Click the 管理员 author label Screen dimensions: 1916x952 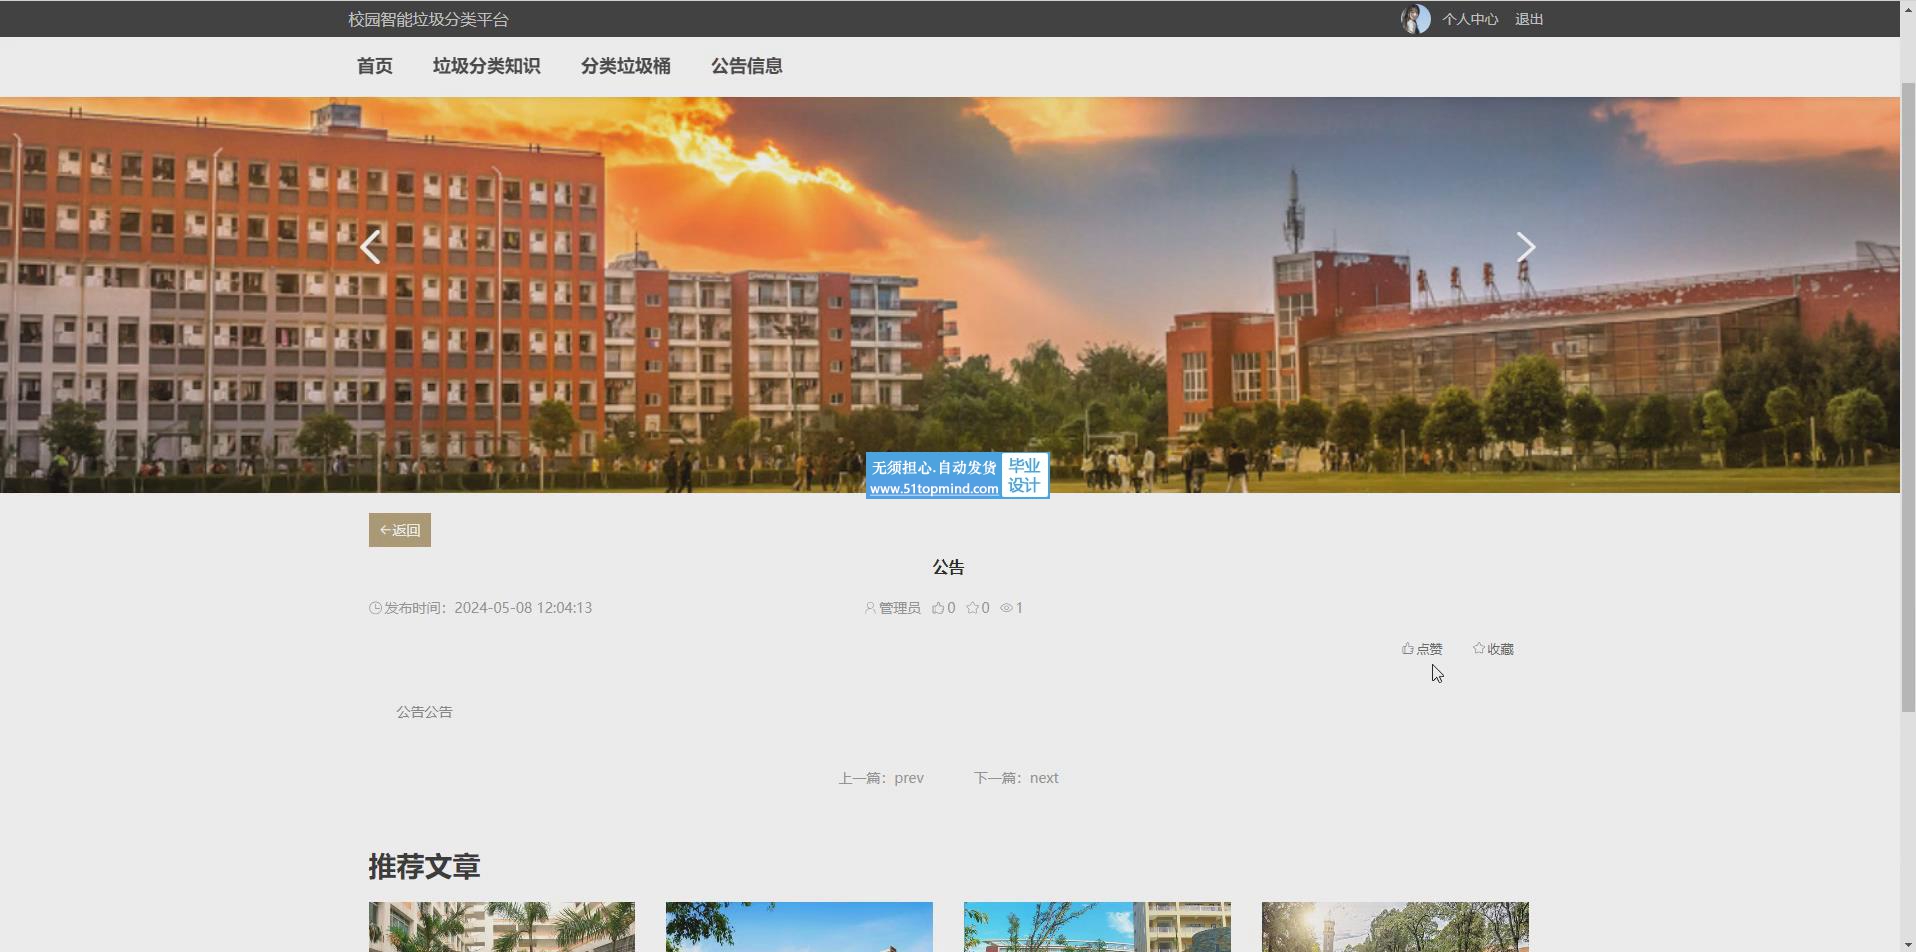(x=900, y=608)
